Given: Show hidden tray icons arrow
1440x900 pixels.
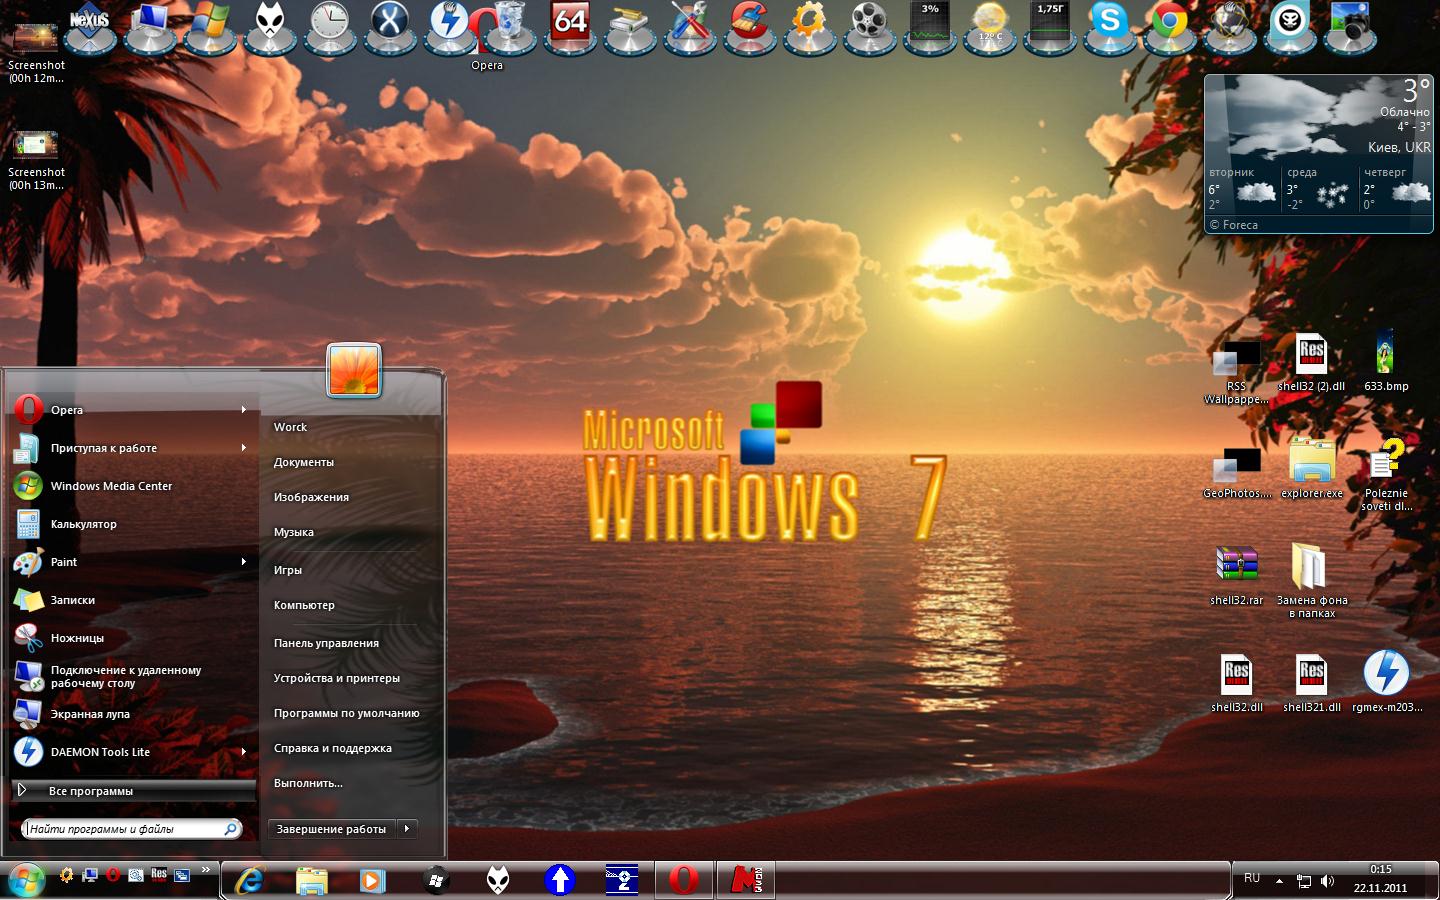Looking at the screenshot, I should coord(1279,881).
